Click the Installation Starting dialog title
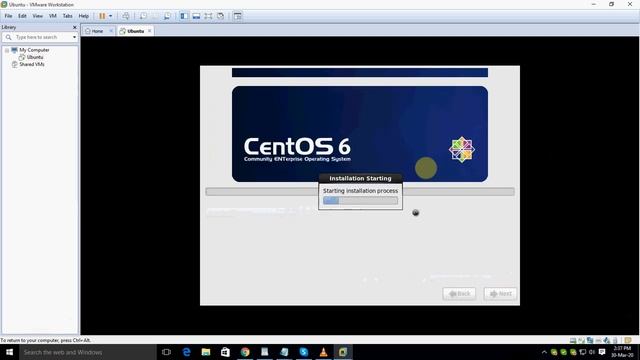Viewport: 640px width, 360px height. (x=360, y=178)
